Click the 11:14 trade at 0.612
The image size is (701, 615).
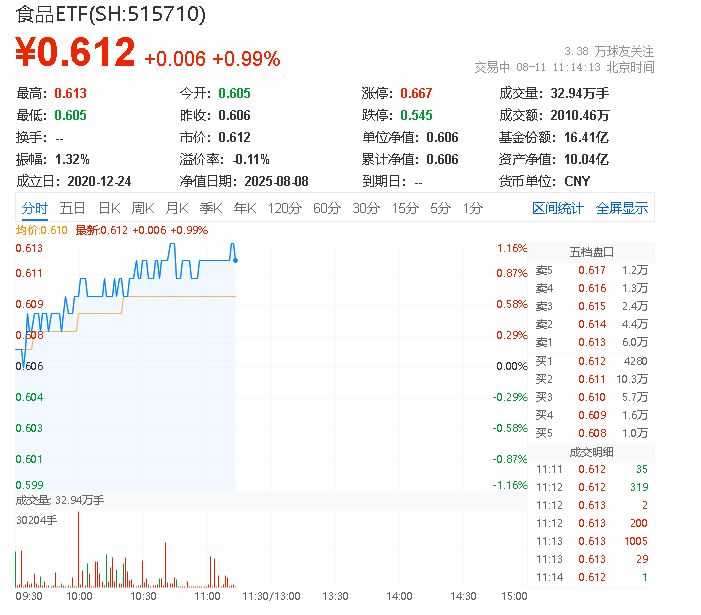592,577
